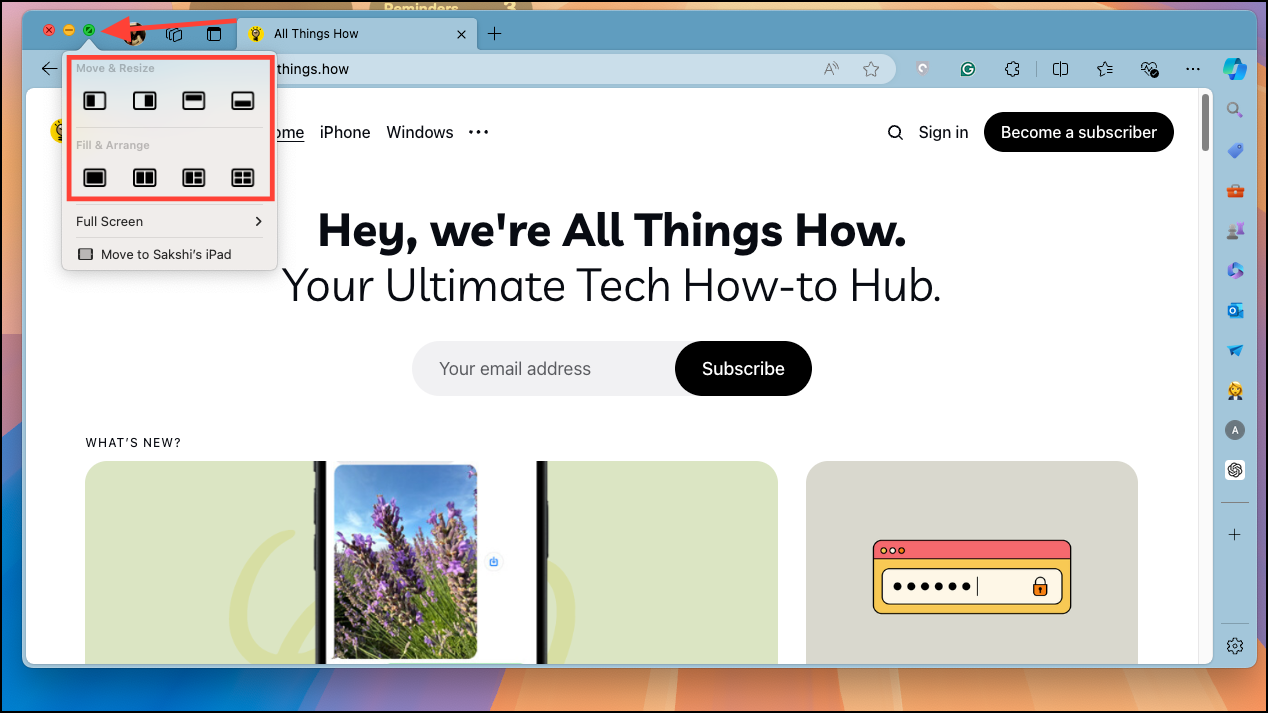Expand more categories ellipsis in site nav
The image size is (1268, 713).
479,132
